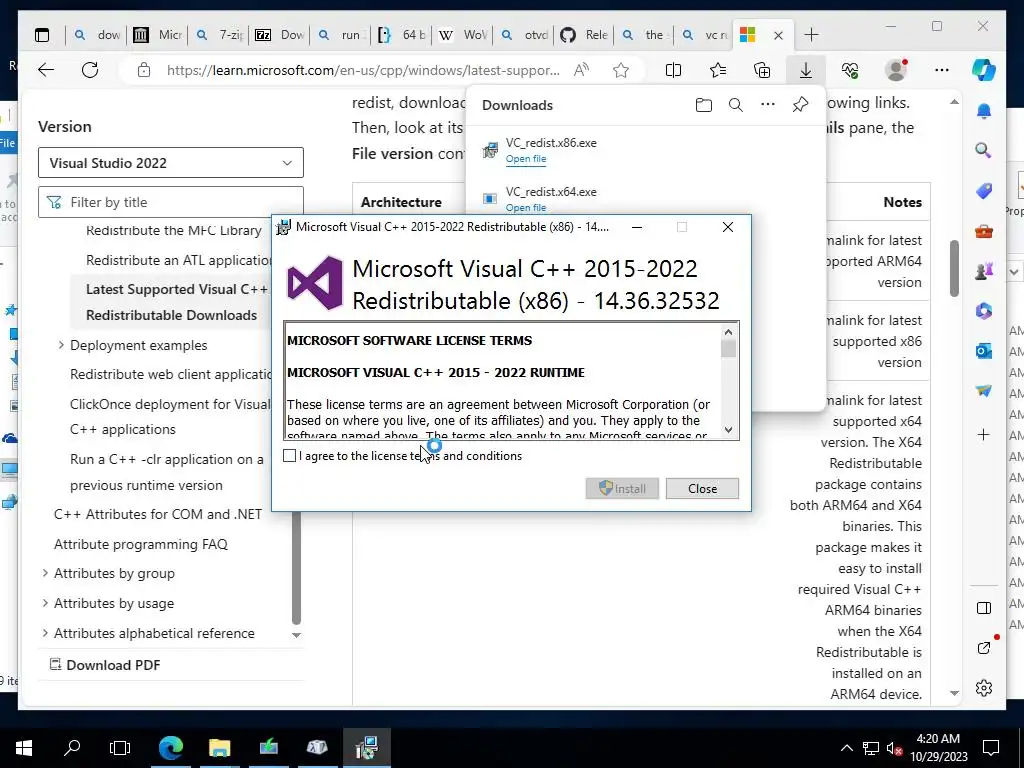
Task: Open sidebar Tools briefcase icon
Action: 984,231
